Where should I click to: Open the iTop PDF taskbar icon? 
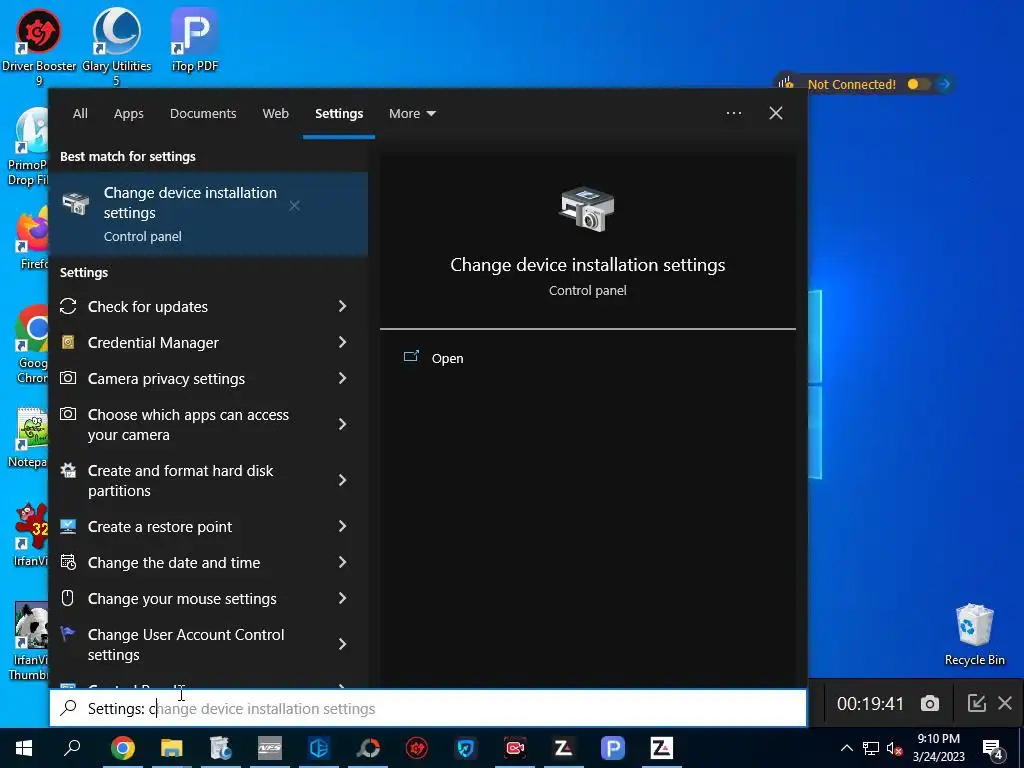pyautogui.click(x=613, y=748)
